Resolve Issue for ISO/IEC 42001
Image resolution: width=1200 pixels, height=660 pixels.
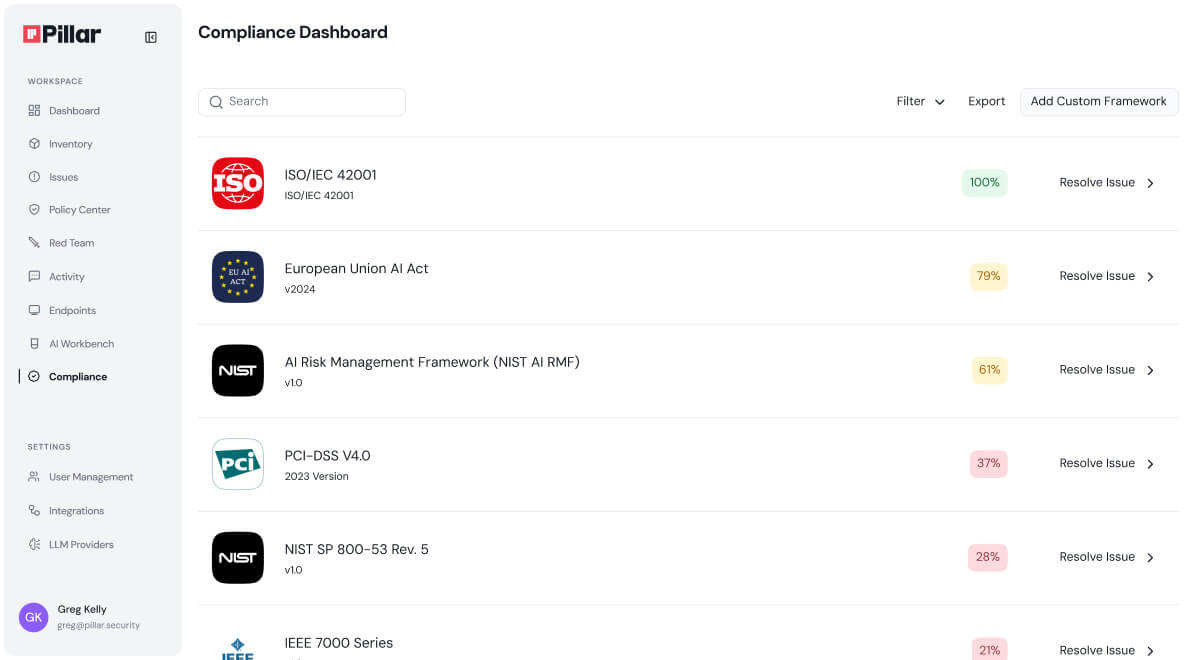pos(1097,183)
